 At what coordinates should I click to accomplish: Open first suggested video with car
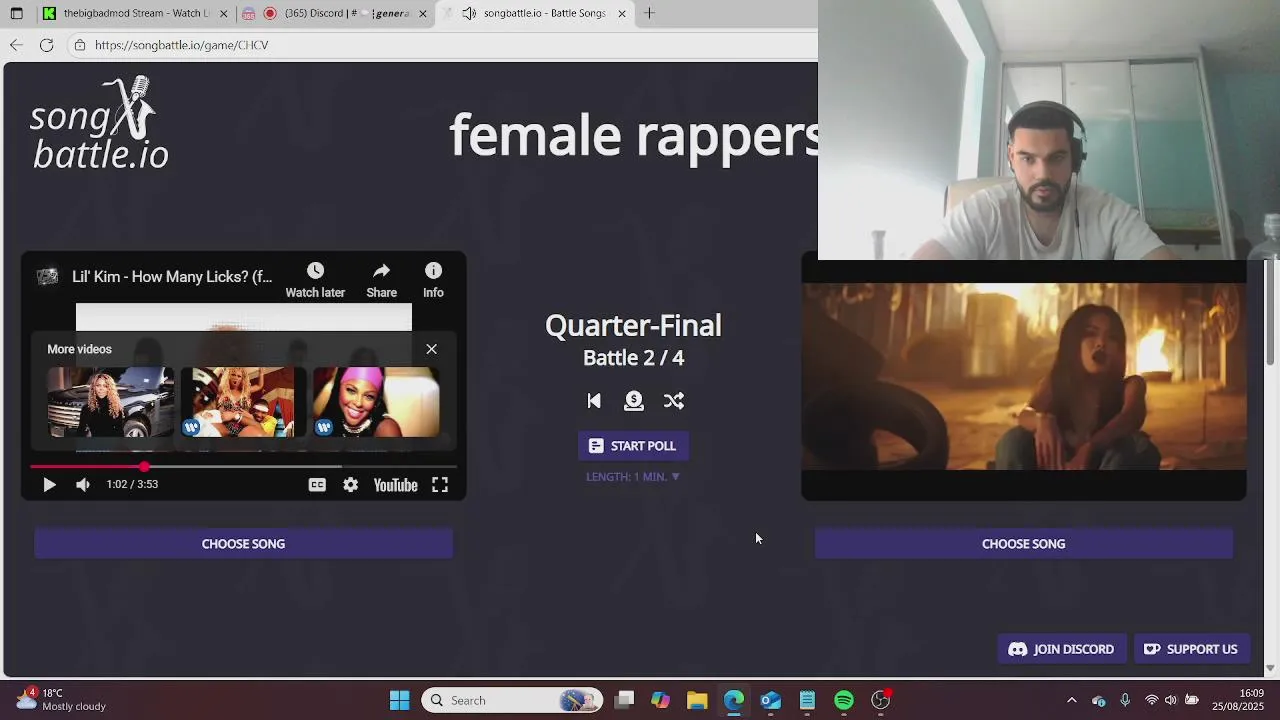click(x=110, y=402)
